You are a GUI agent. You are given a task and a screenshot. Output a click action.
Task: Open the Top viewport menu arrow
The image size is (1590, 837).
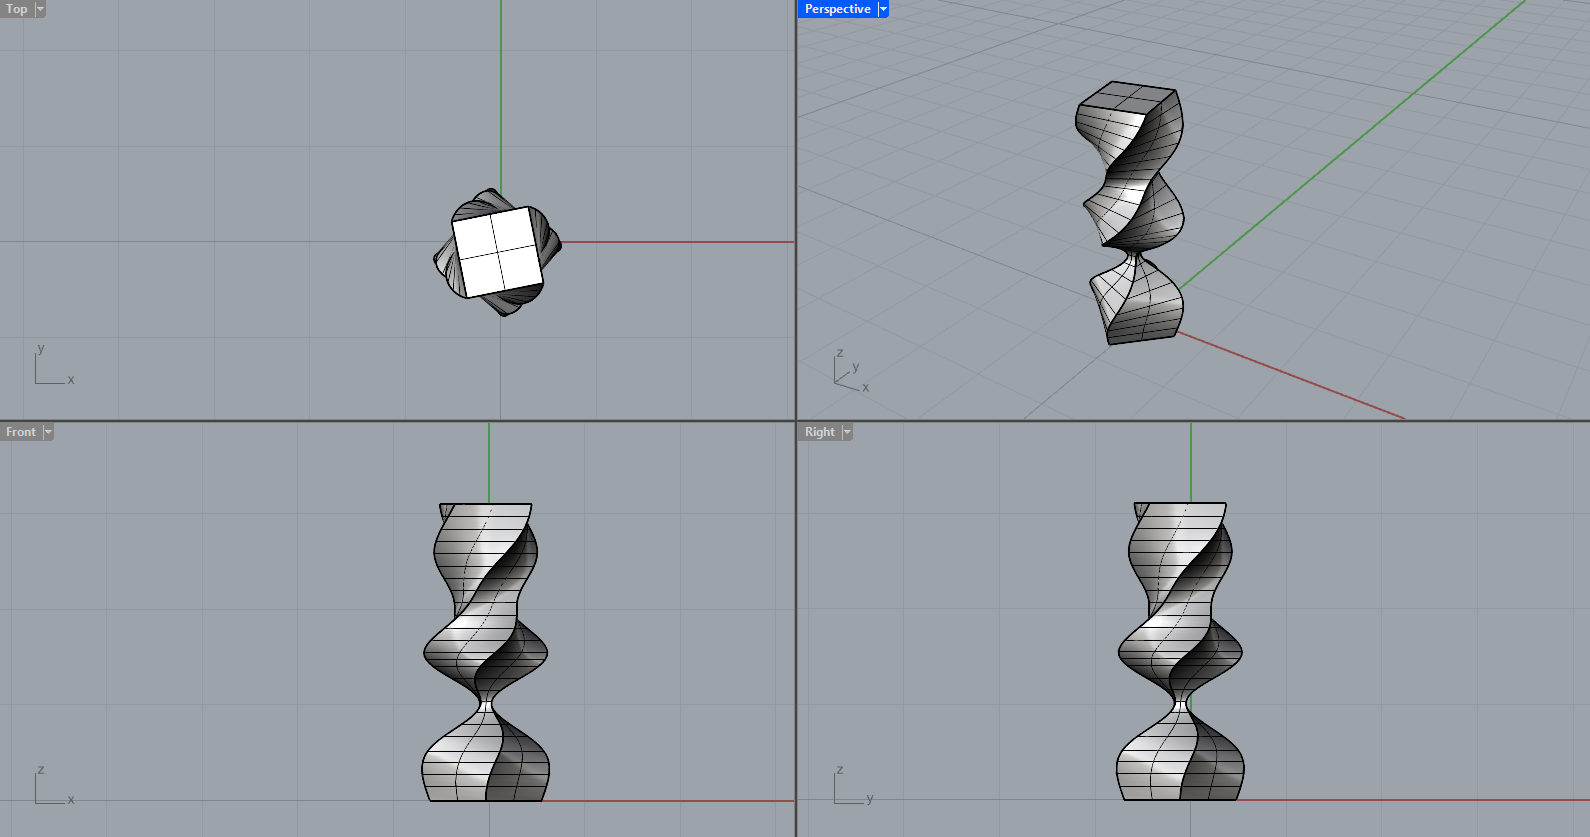(40, 9)
